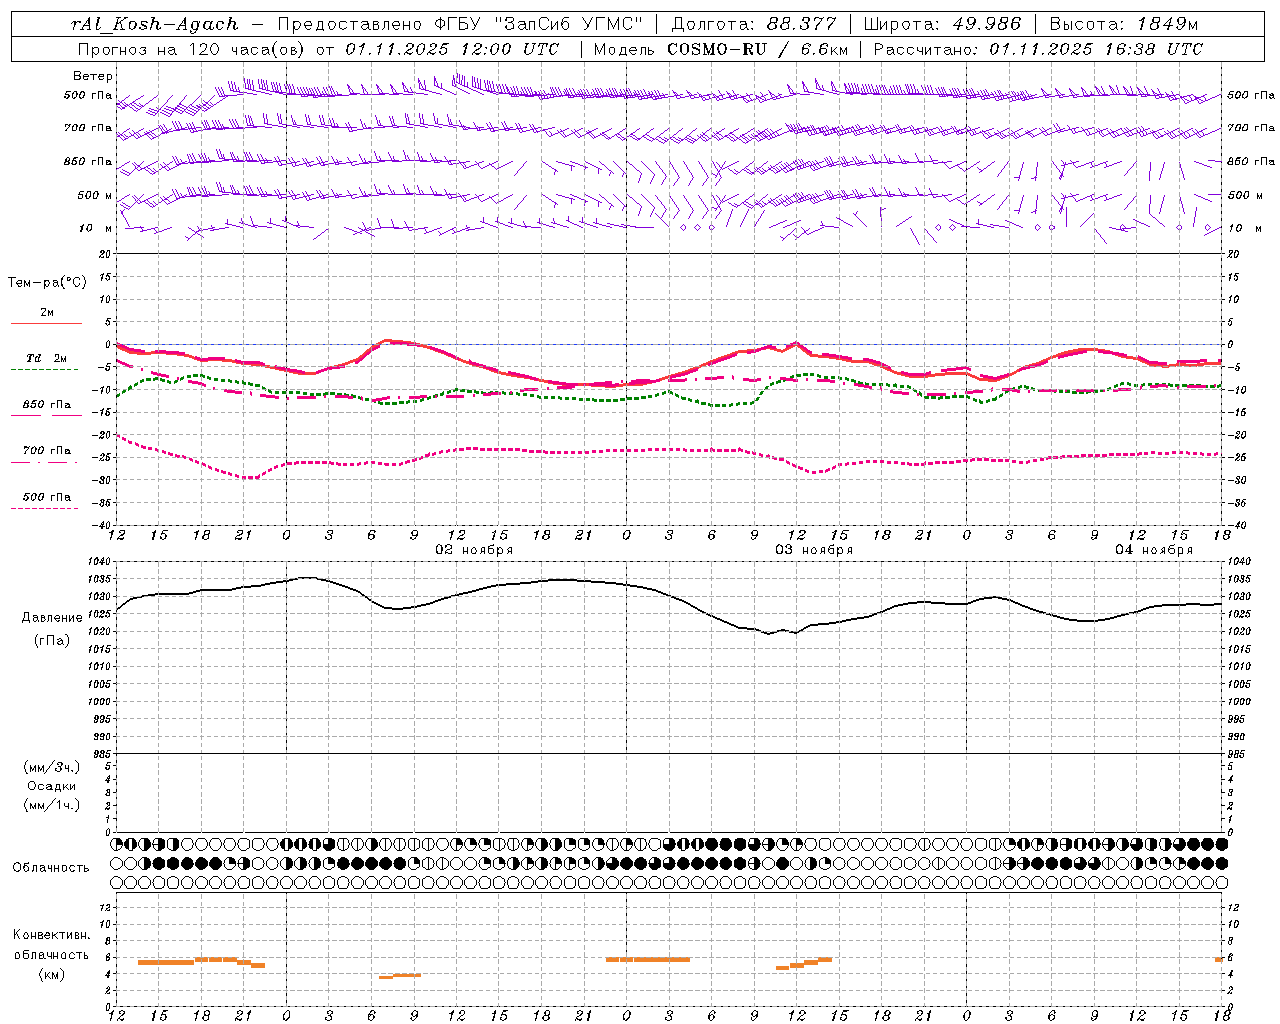Click the orange convective bar between 02 ноября 6 and 9 hours

coord(400,975)
